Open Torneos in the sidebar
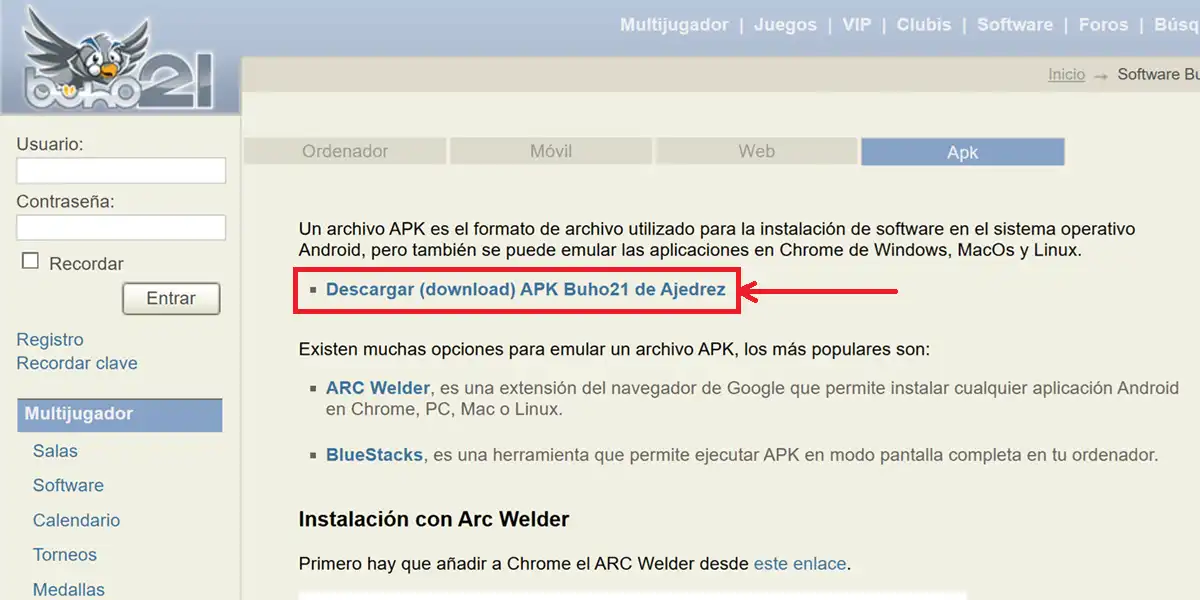This screenshot has width=1200, height=600. tap(65, 555)
